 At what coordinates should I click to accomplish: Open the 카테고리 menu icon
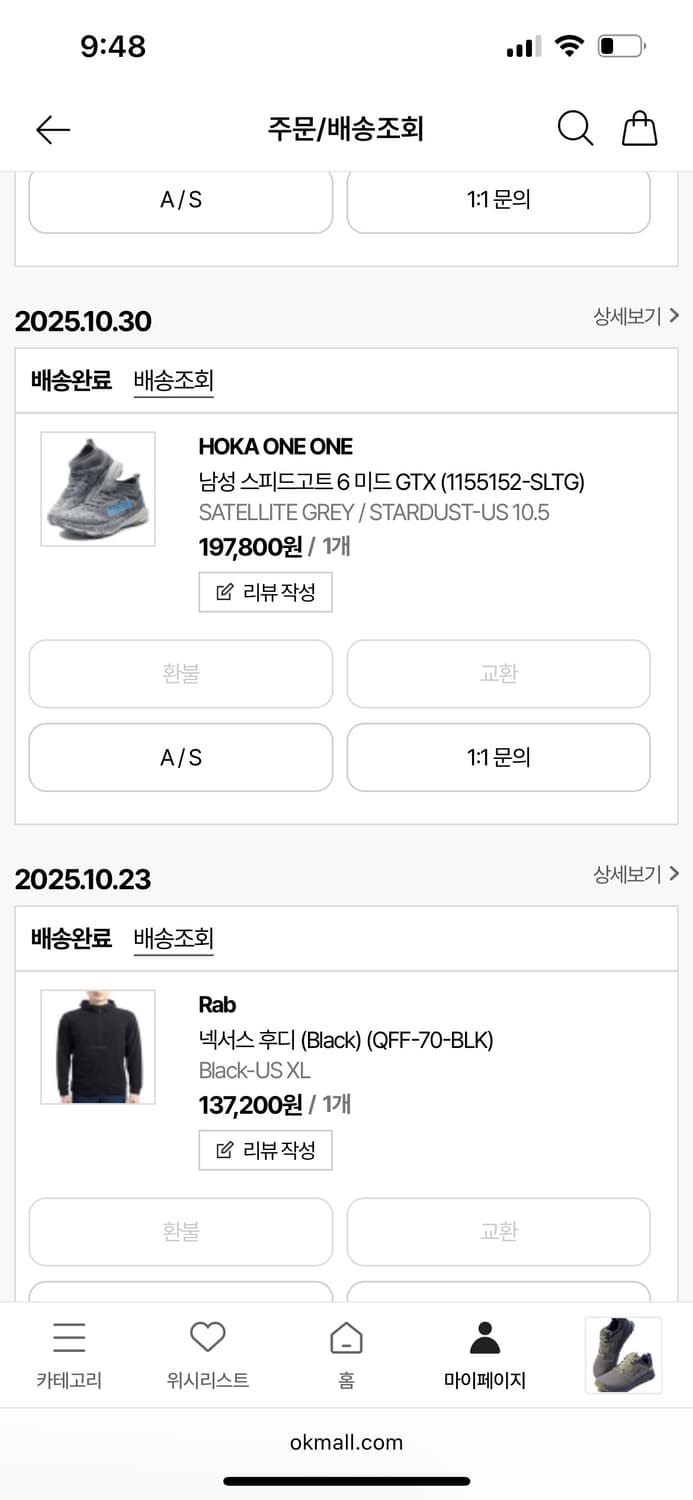pos(69,1338)
